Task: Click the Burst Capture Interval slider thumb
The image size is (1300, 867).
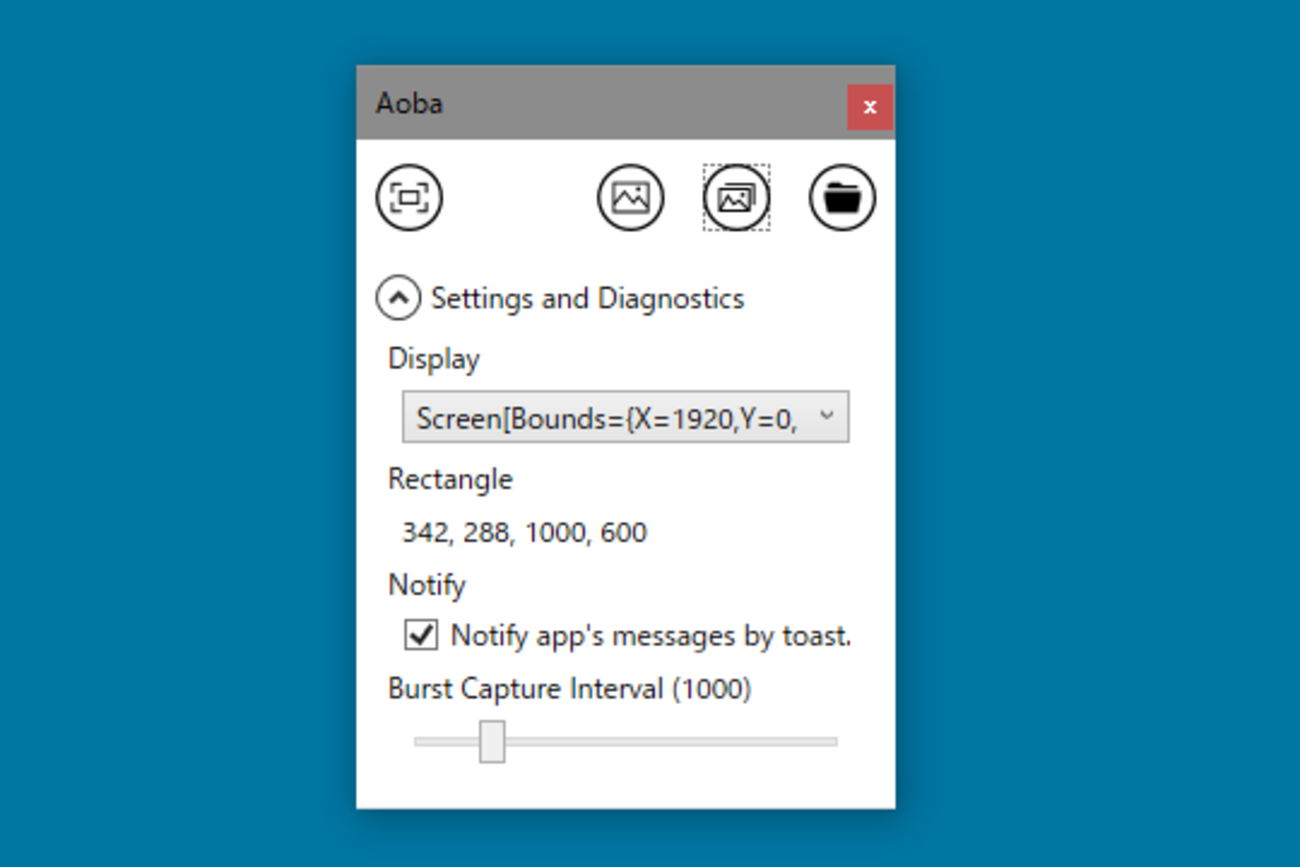Action: point(491,741)
